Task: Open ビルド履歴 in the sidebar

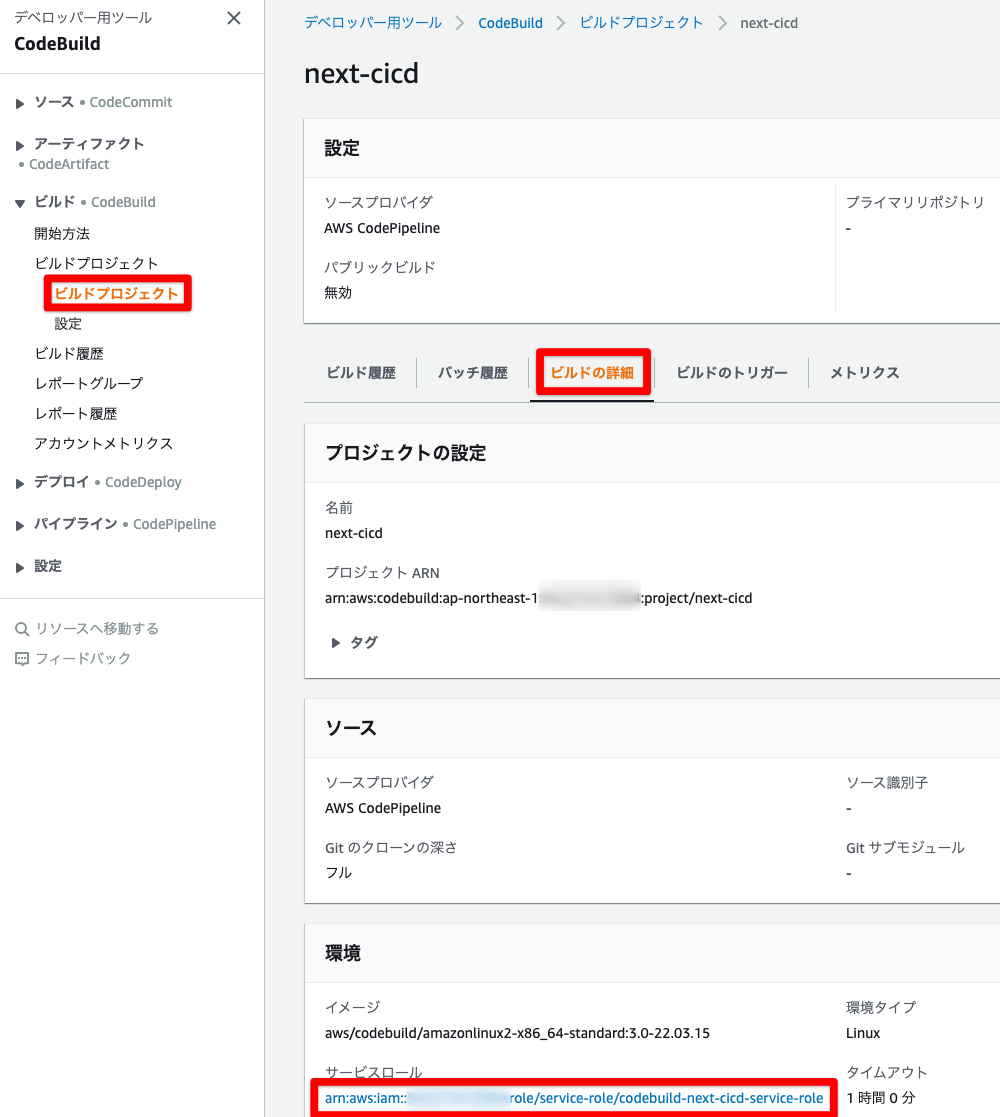Action: click(69, 353)
